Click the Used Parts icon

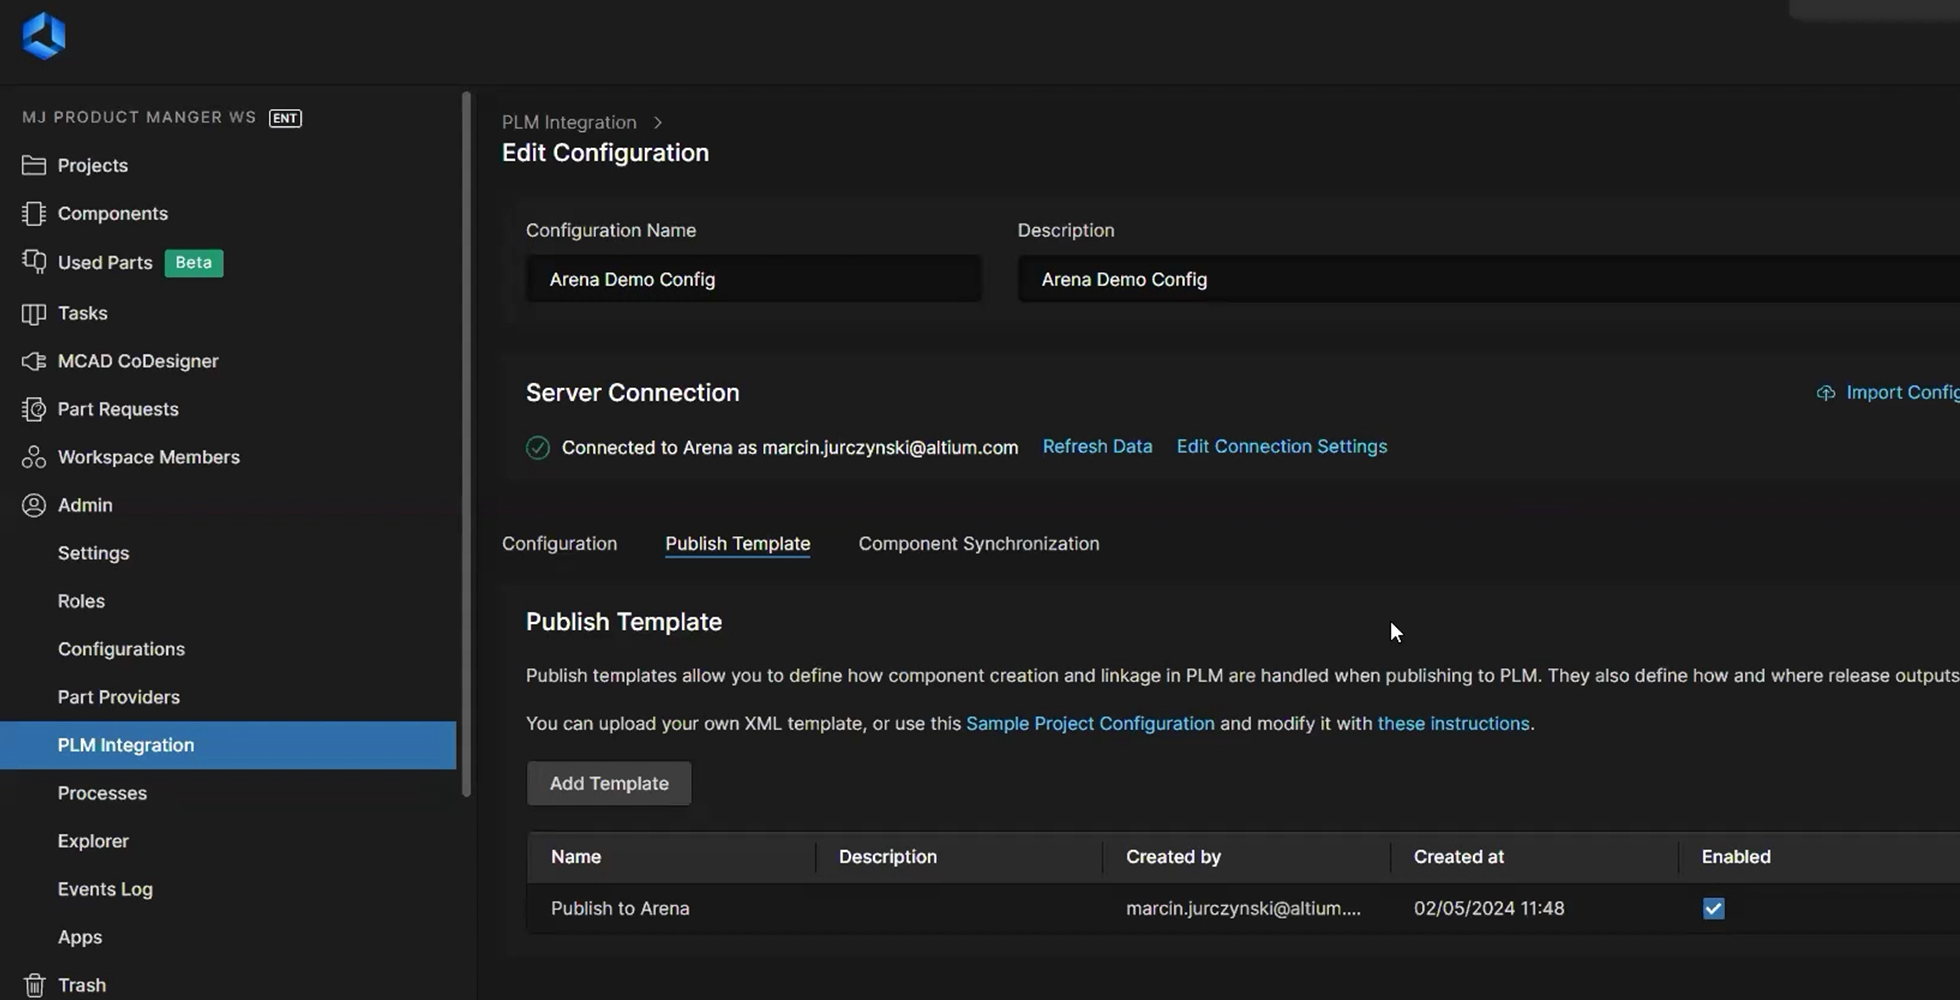(34, 262)
